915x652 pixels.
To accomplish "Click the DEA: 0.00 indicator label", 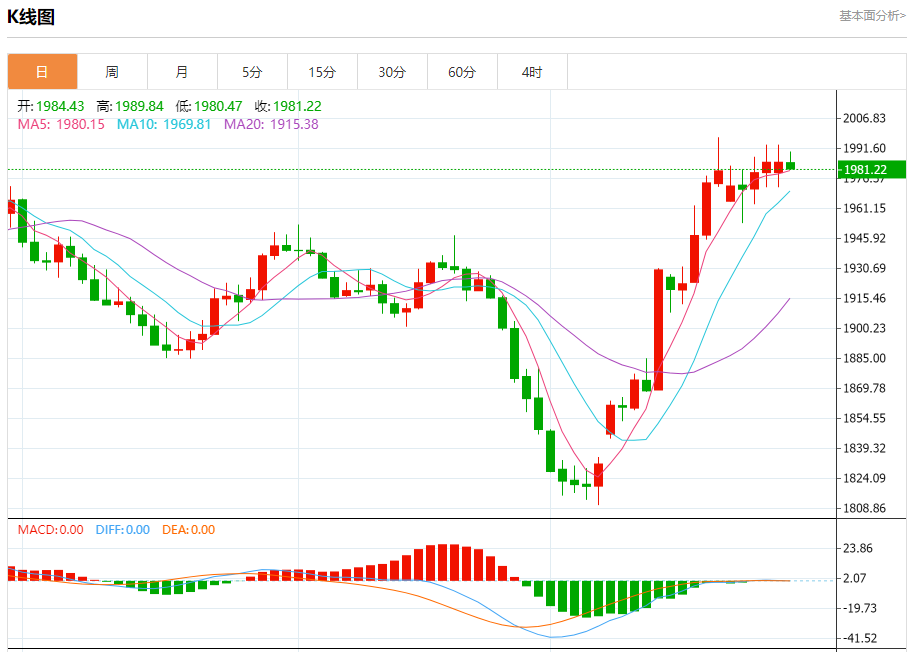I will point(187,530).
